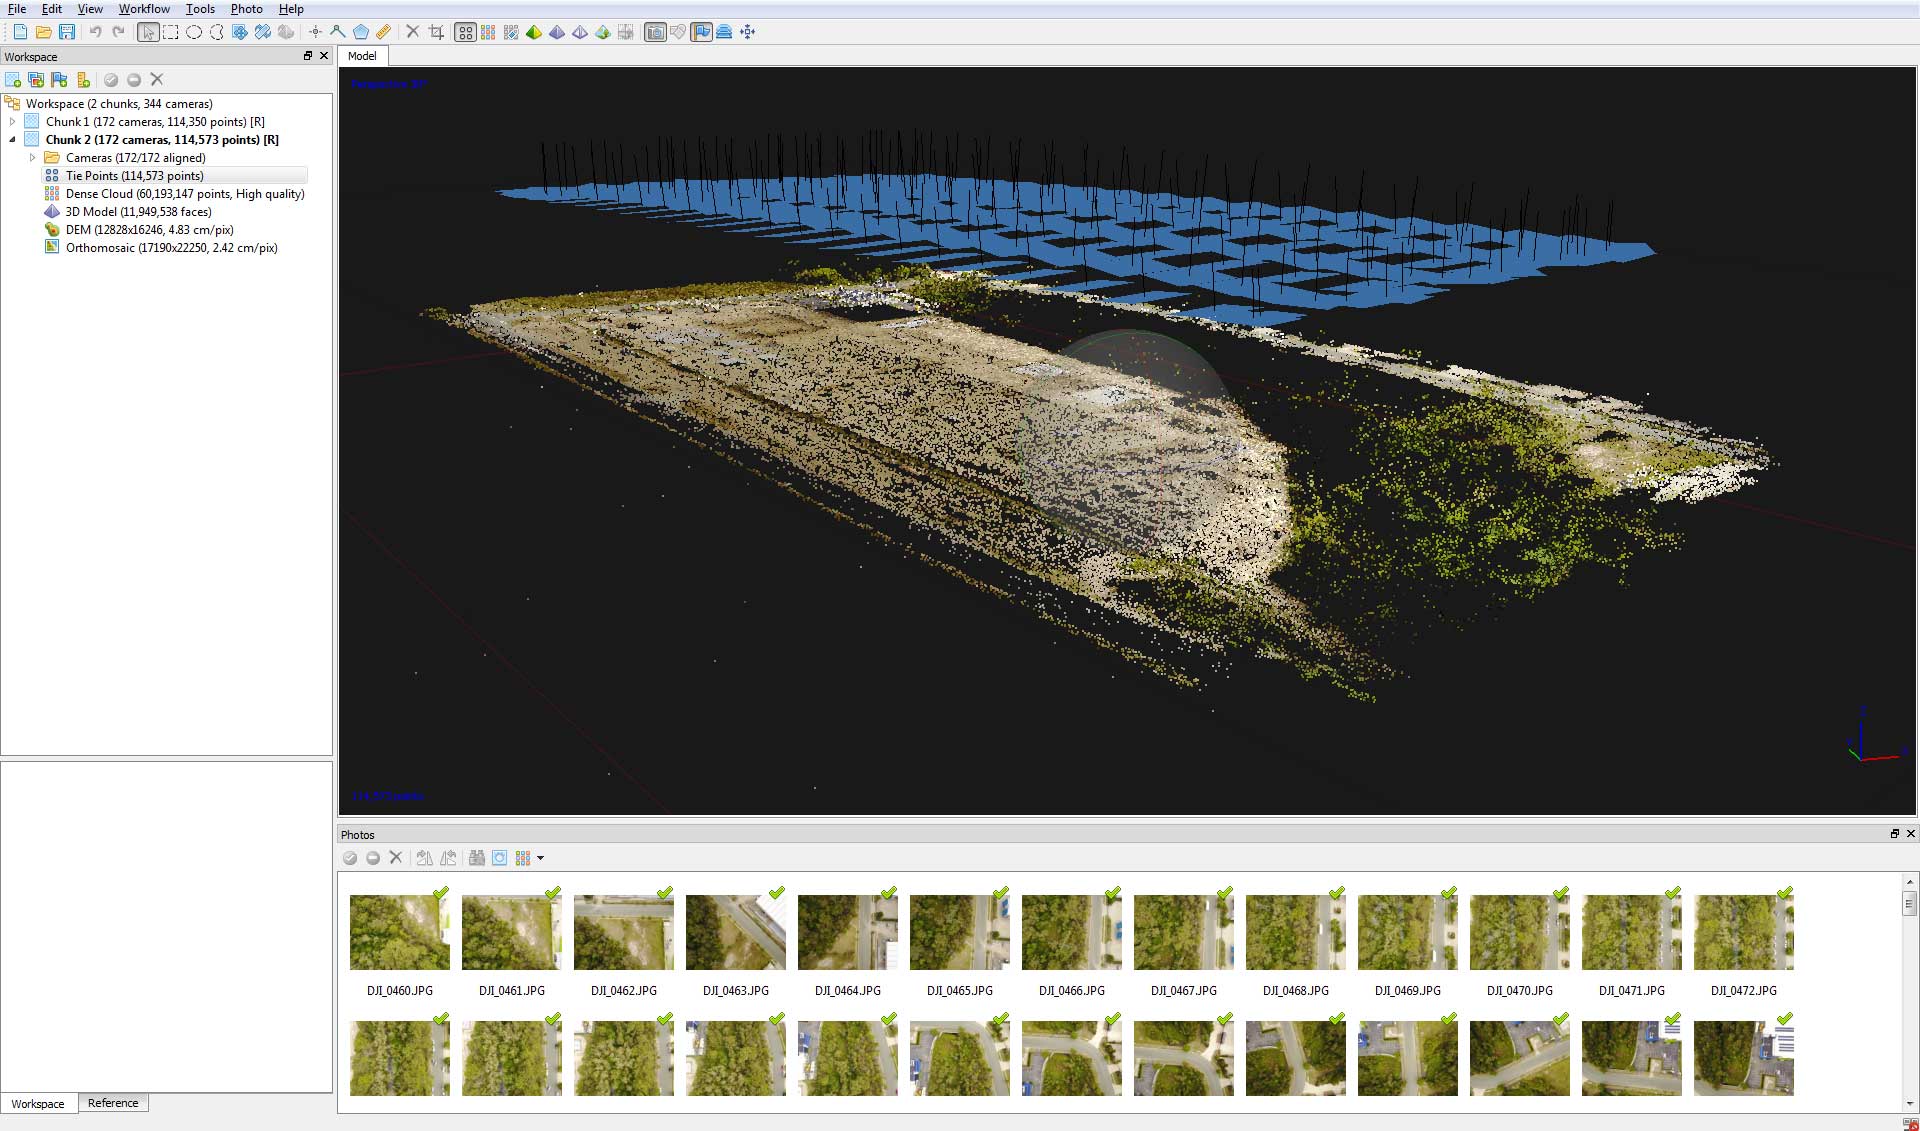
Task: Choose the Rectangle Selection tool
Action: coord(171,32)
